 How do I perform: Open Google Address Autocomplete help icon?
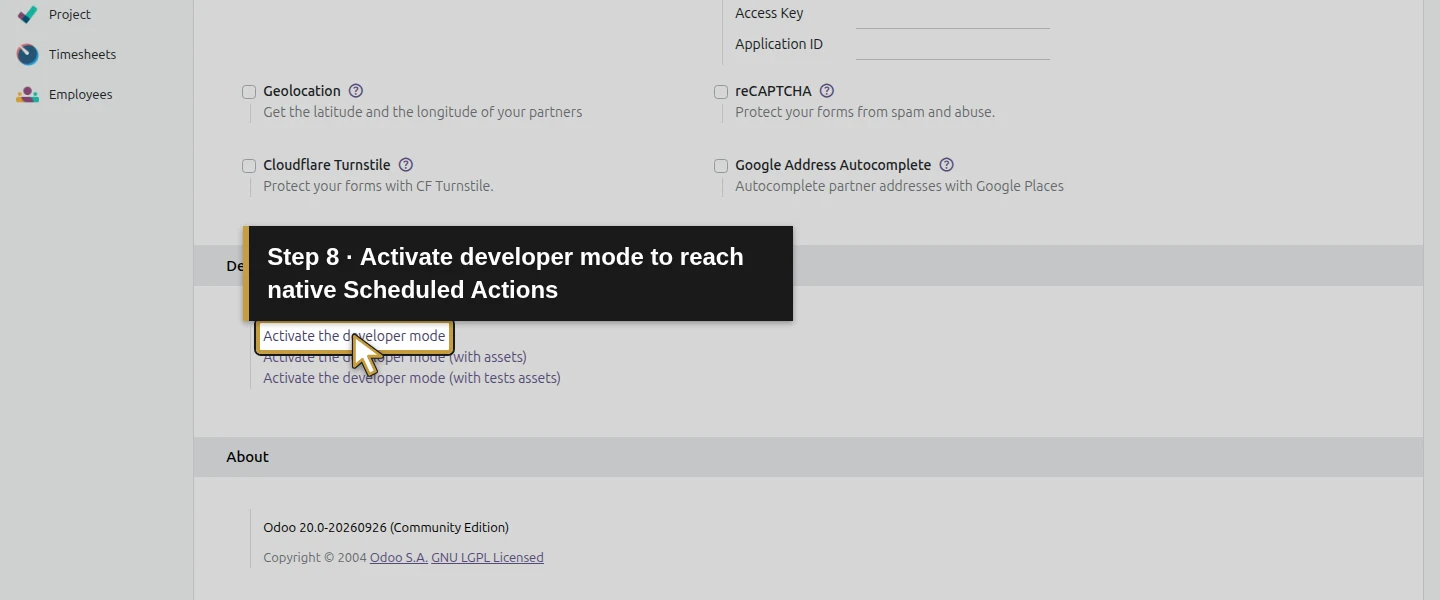point(946,165)
